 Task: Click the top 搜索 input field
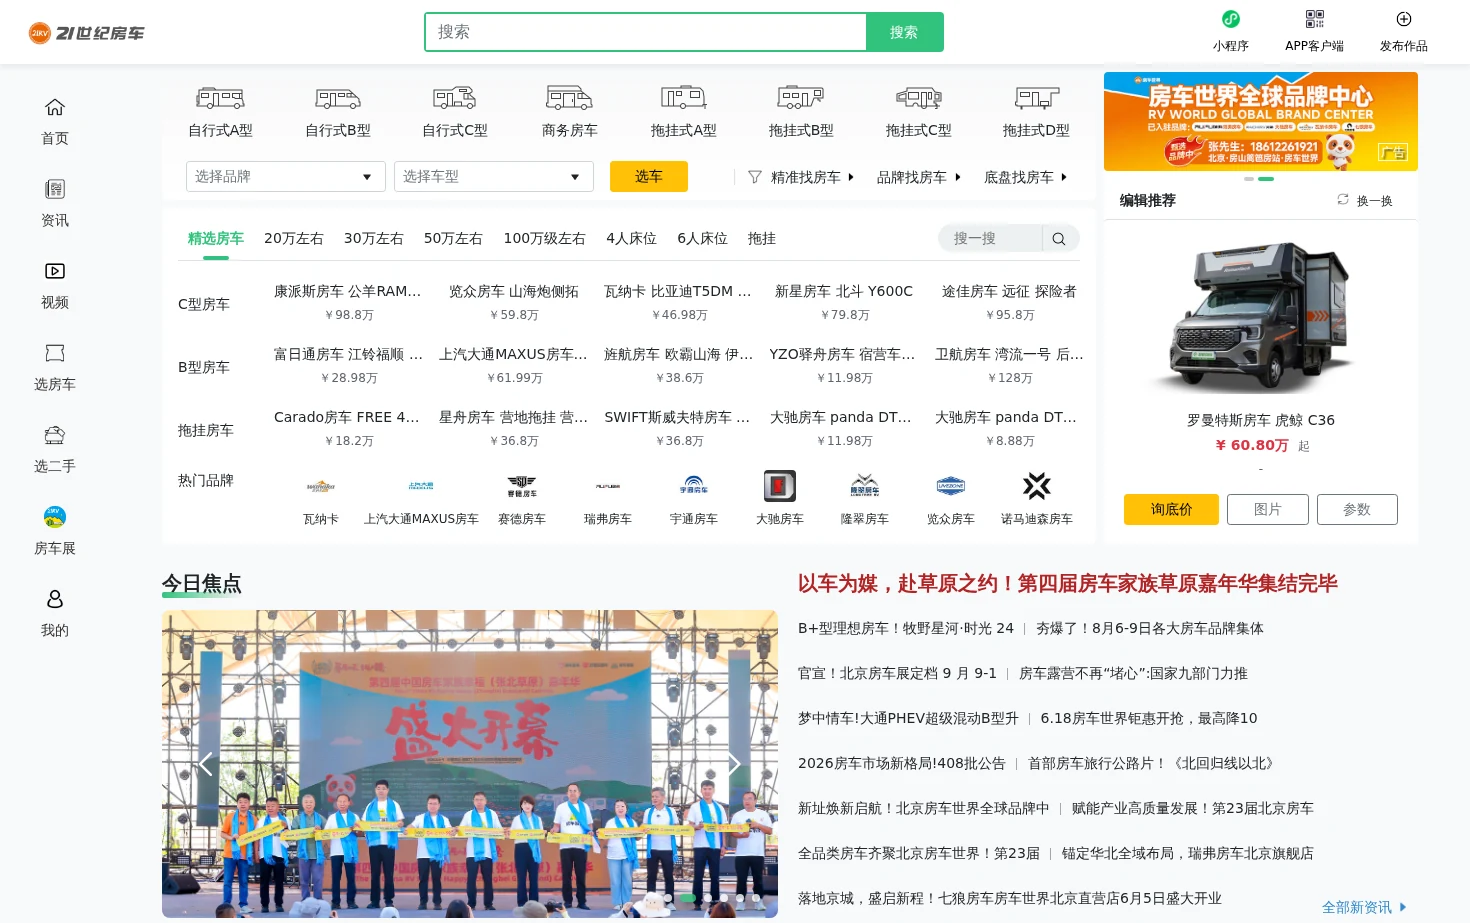click(646, 32)
